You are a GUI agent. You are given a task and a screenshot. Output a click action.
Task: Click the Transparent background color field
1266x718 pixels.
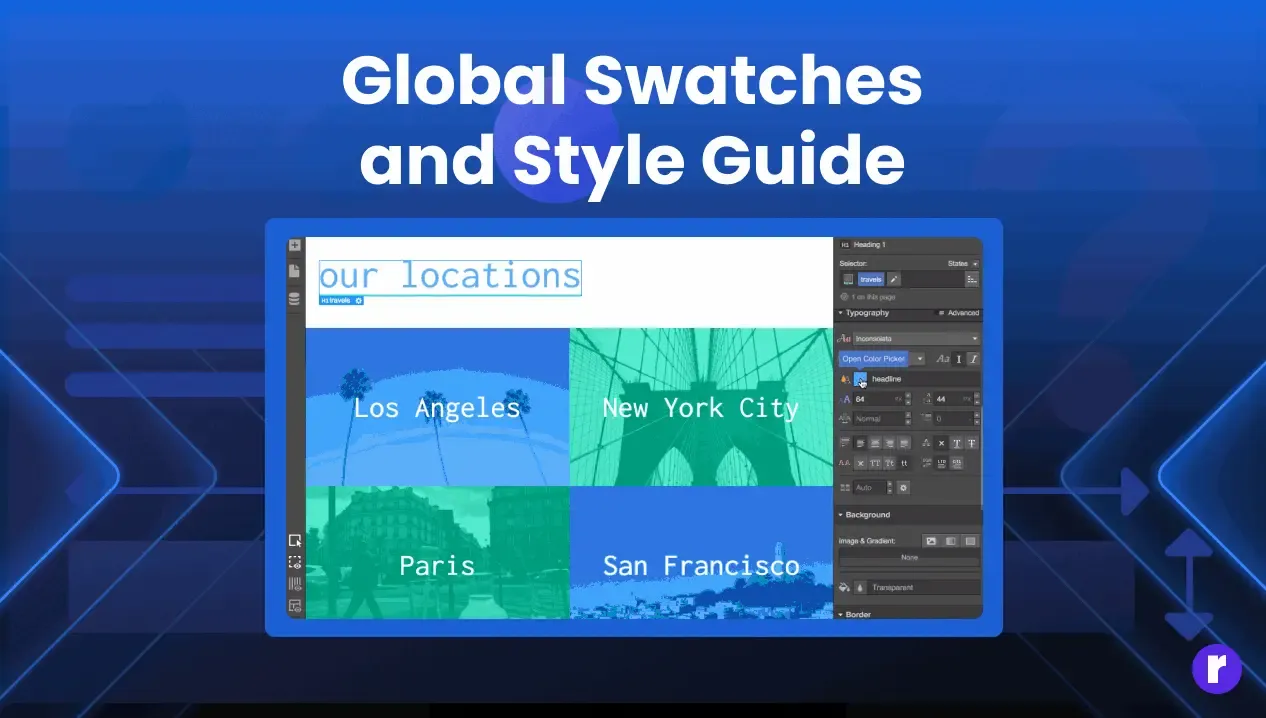(924, 588)
